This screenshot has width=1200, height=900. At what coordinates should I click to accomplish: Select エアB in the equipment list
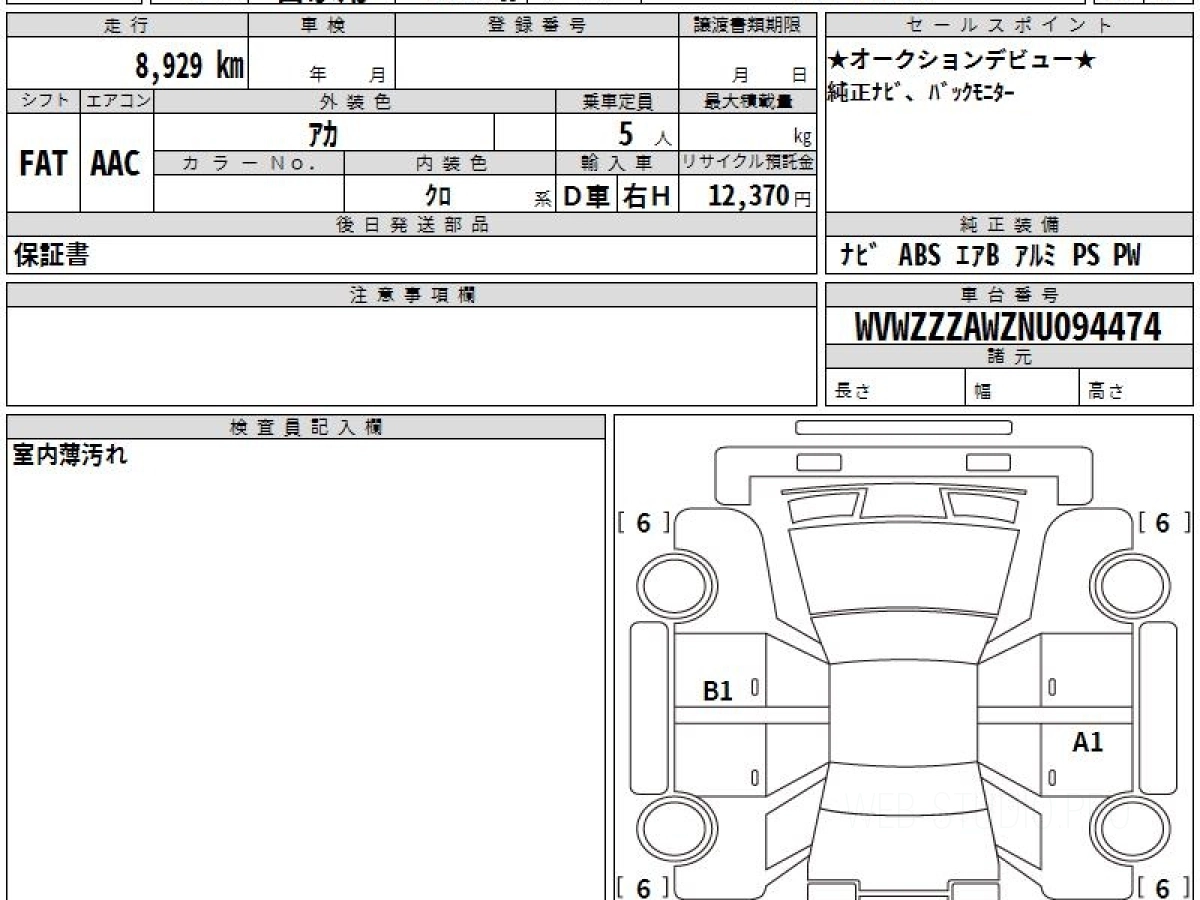click(979, 256)
